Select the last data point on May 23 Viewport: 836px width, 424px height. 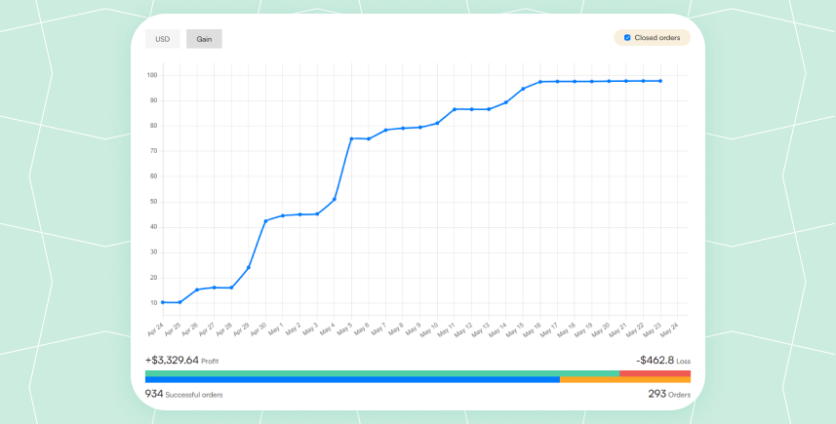(660, 81)
